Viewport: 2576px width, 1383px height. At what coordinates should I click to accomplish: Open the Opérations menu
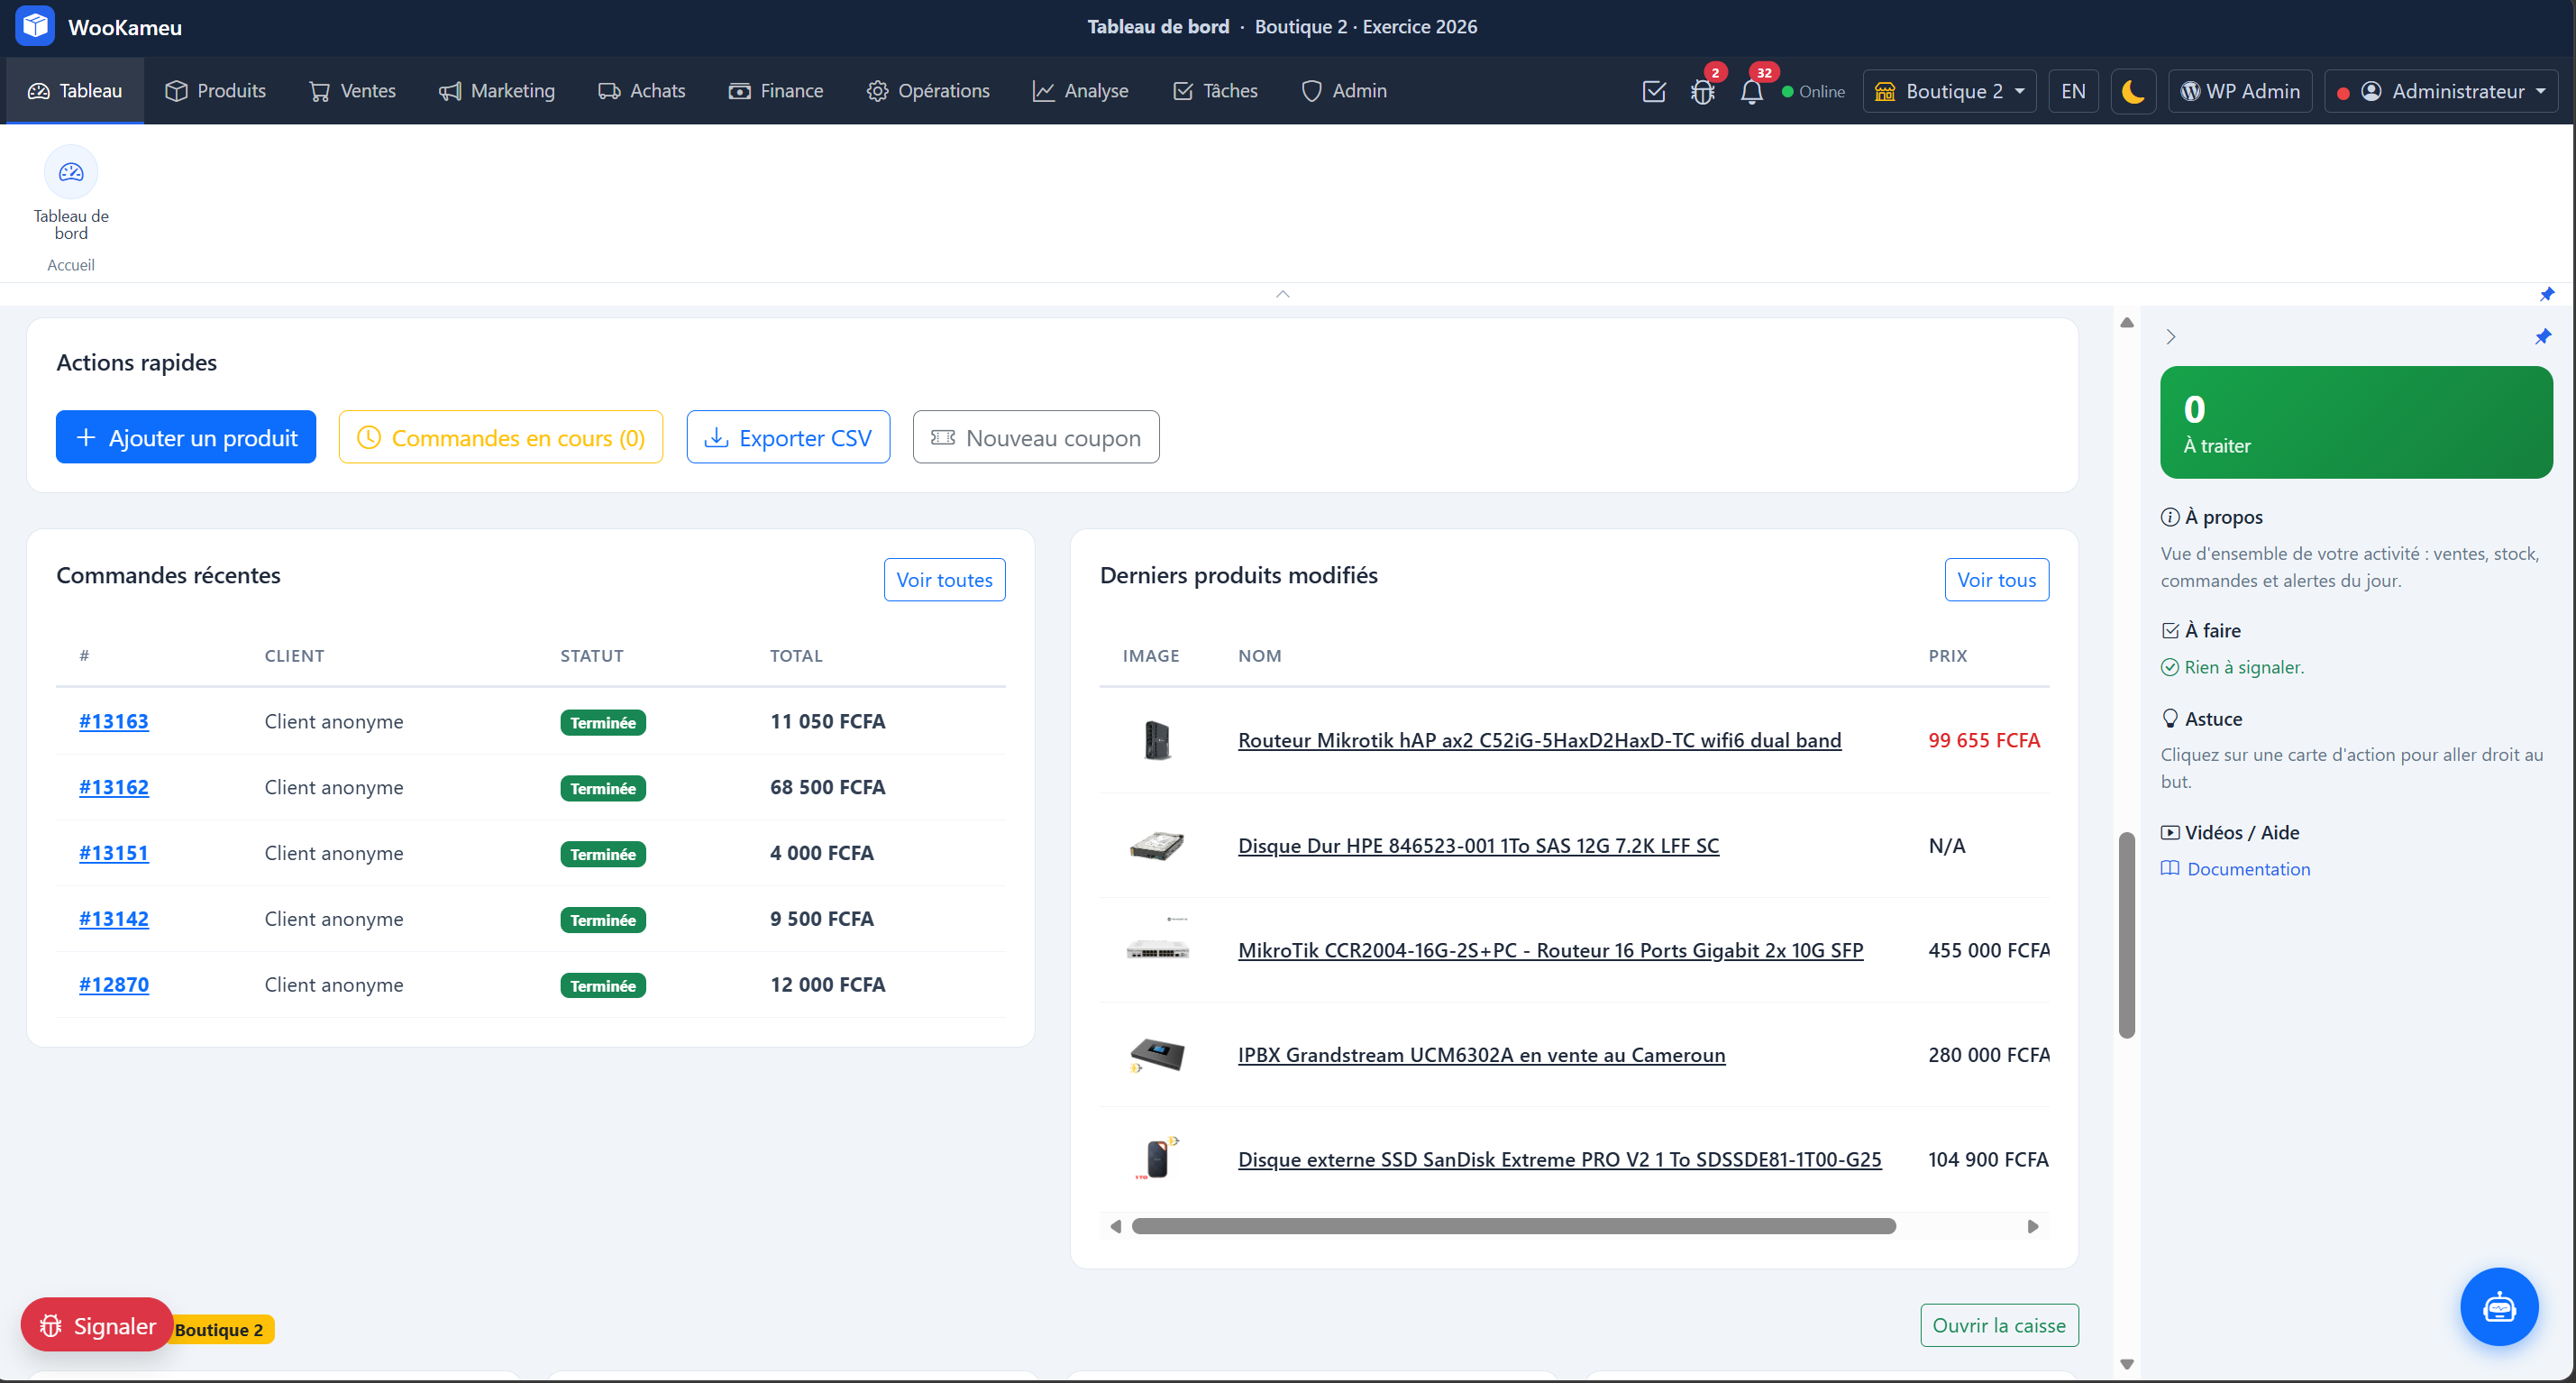point(928,91)
